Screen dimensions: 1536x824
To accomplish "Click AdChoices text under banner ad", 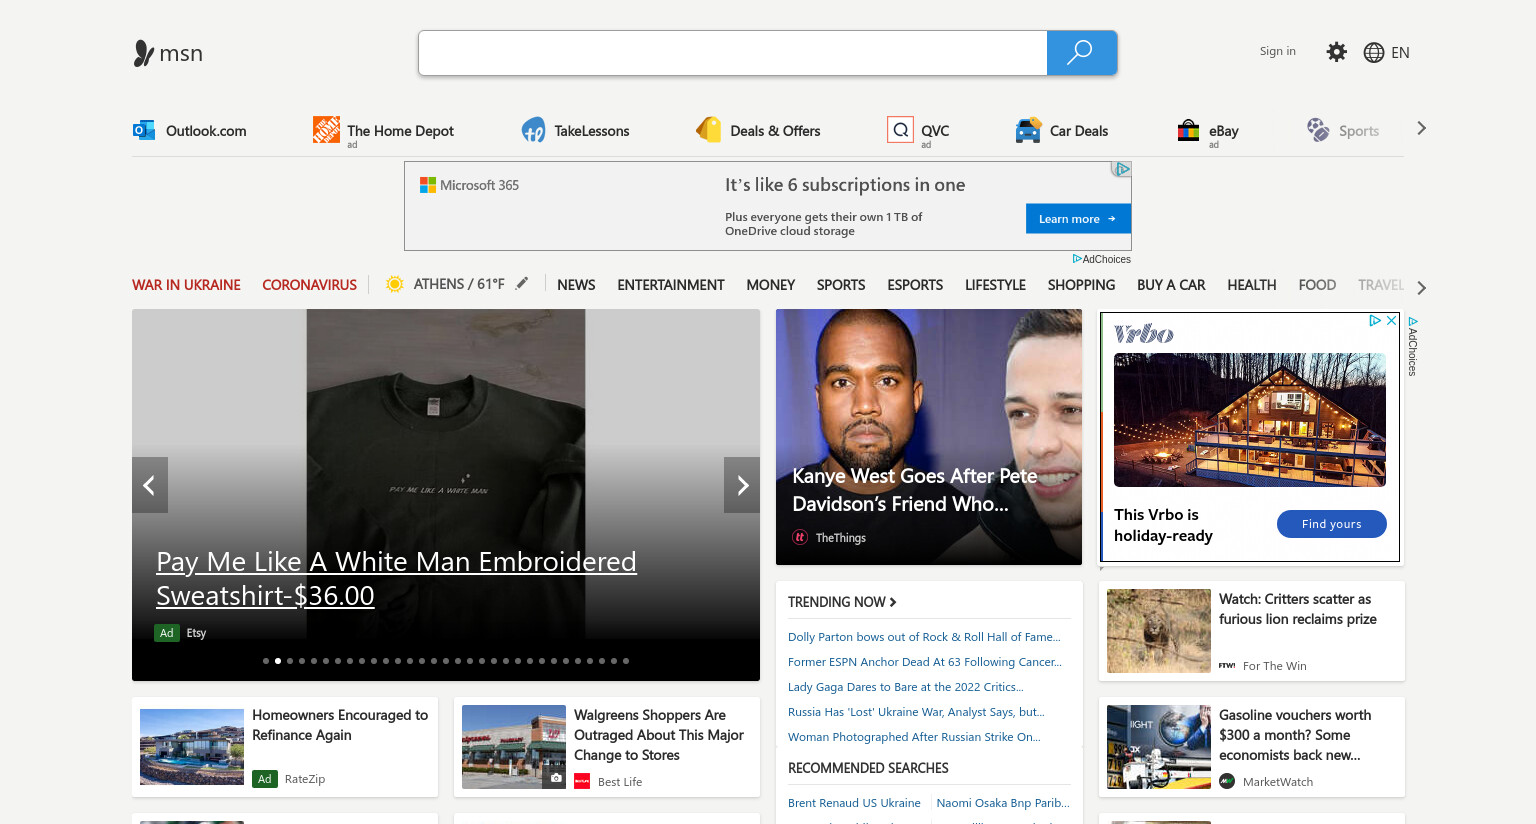I will coord(1106,259).
